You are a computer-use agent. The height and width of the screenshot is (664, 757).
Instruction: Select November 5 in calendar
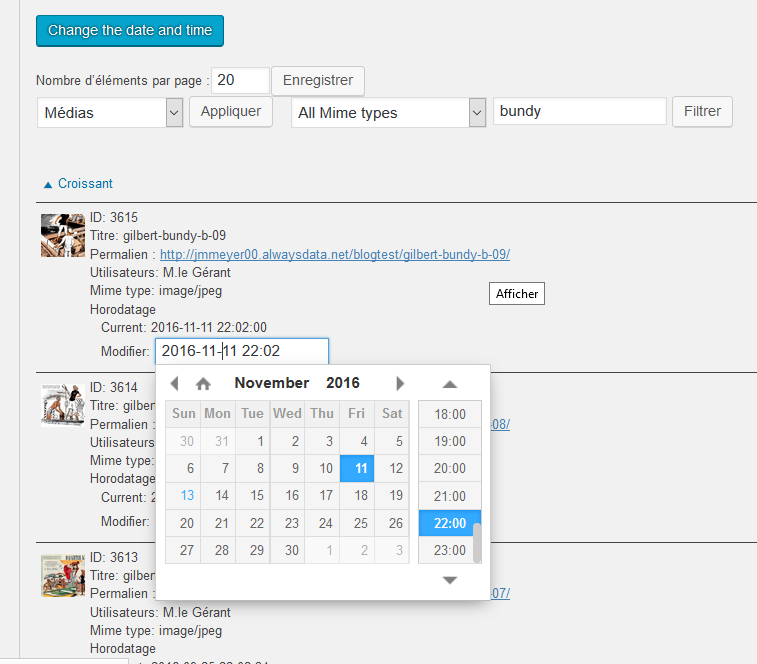[x=392, y=441]
